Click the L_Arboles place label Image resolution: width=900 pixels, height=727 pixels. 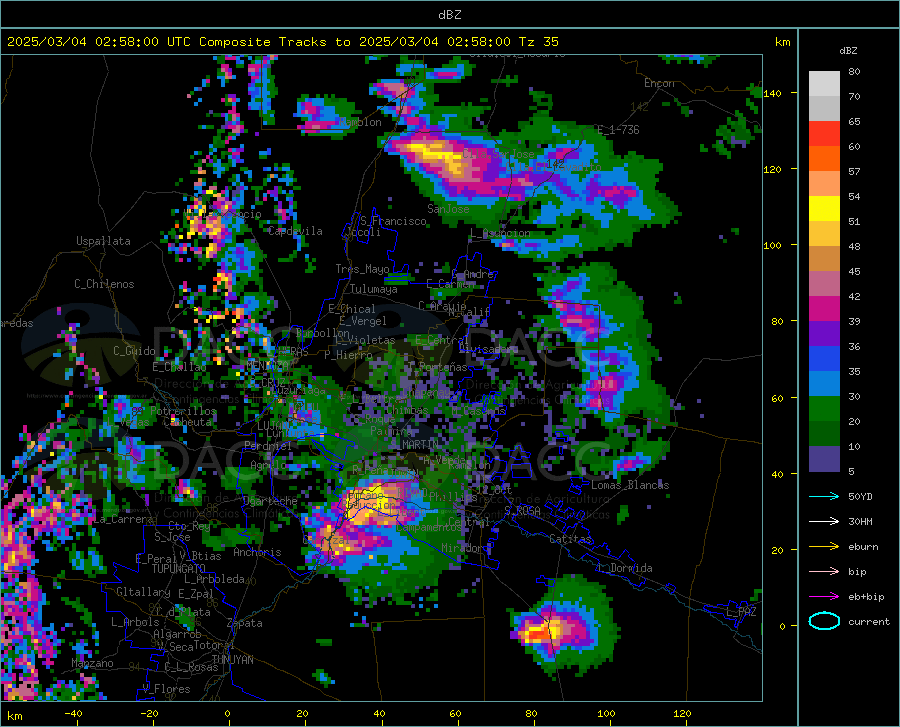pos(135,622)
